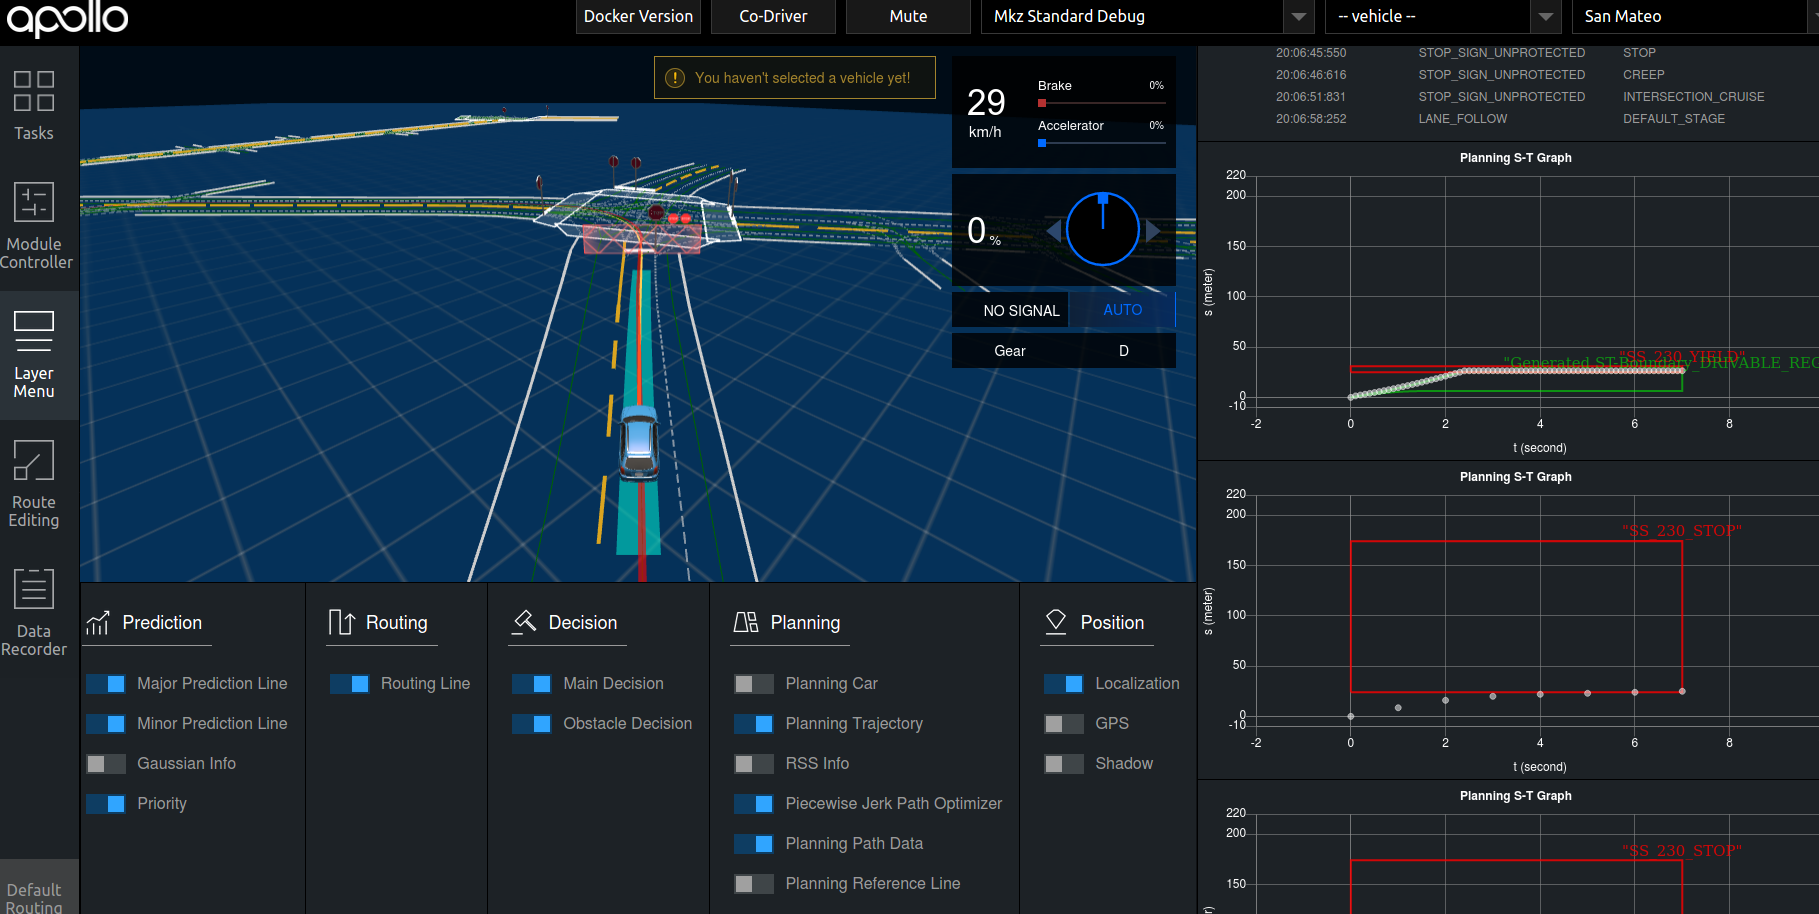Image resolution: width=1819 pixels, height=914 pixels.
Task: Toggle Planning Trajectory layer
Action: [754, 724]
